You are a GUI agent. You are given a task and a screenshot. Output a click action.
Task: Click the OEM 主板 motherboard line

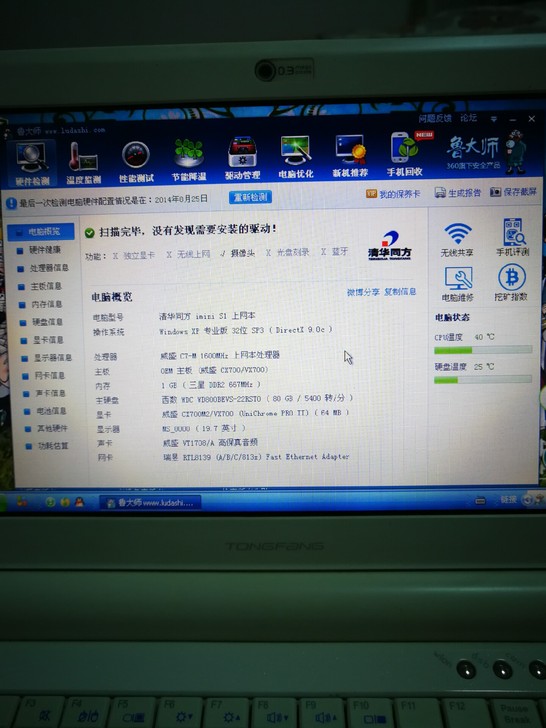[214, 370]
